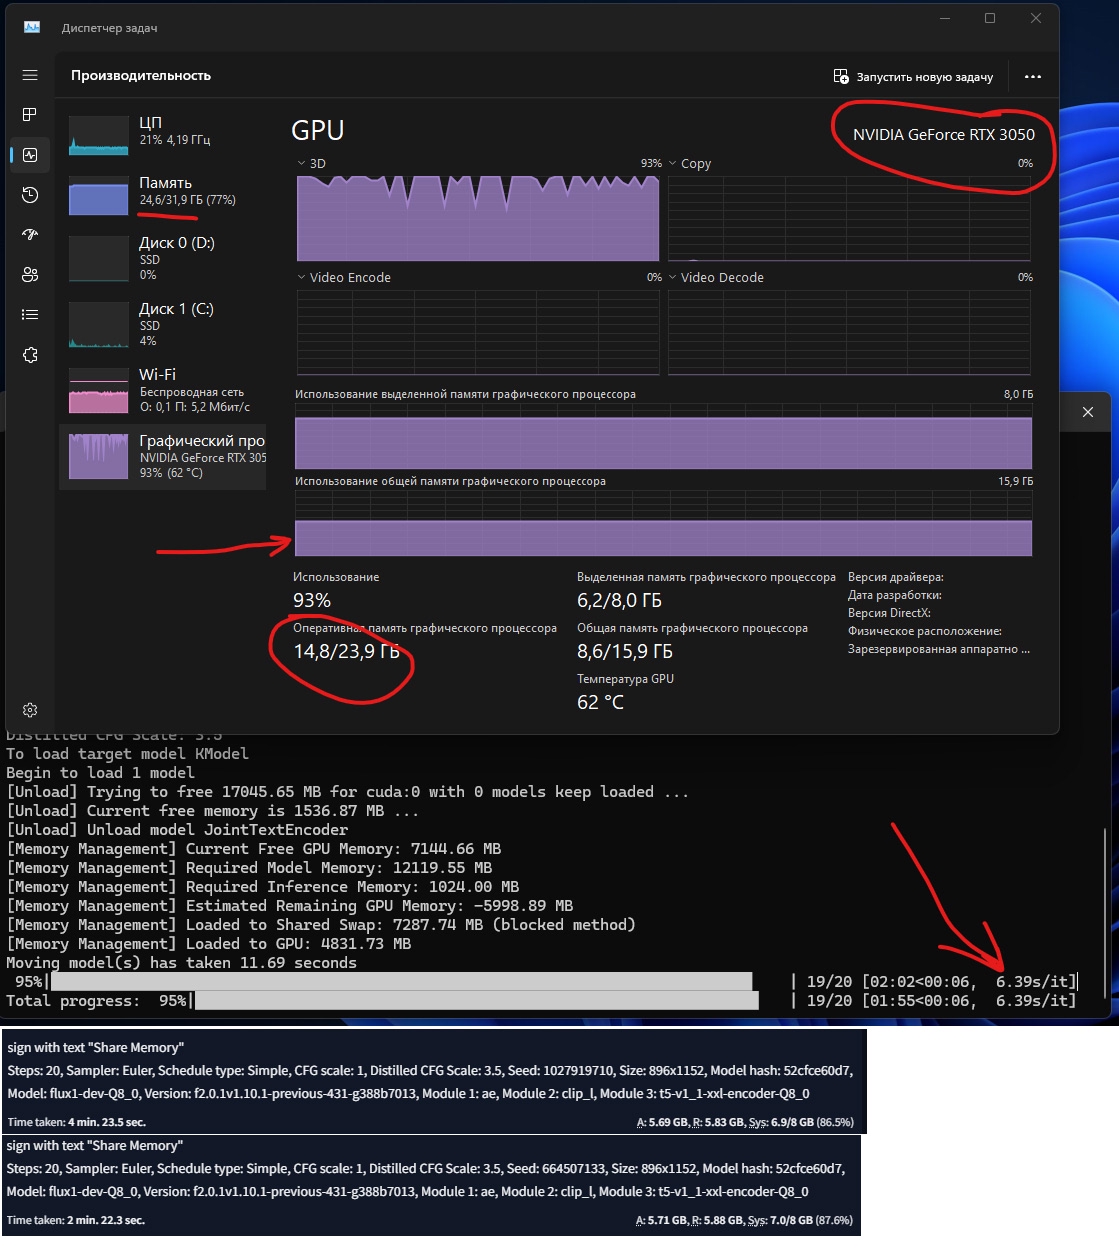Open the Task Manager navigation hamburger menu
This screenshot has width=1119, height=1248.
(30, 75)
